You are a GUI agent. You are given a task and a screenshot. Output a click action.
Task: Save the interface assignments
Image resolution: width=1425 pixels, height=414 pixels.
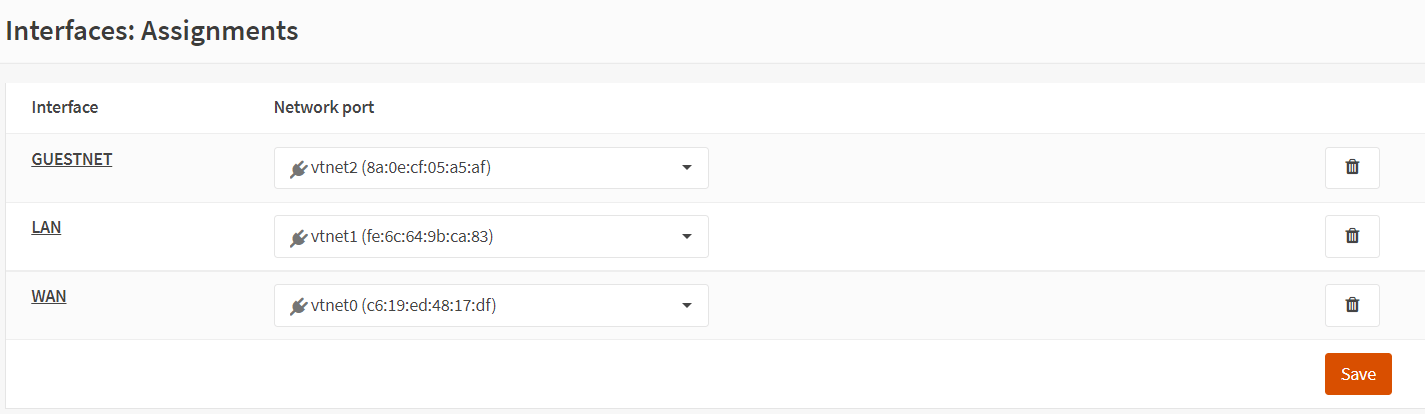(1358, 374)
